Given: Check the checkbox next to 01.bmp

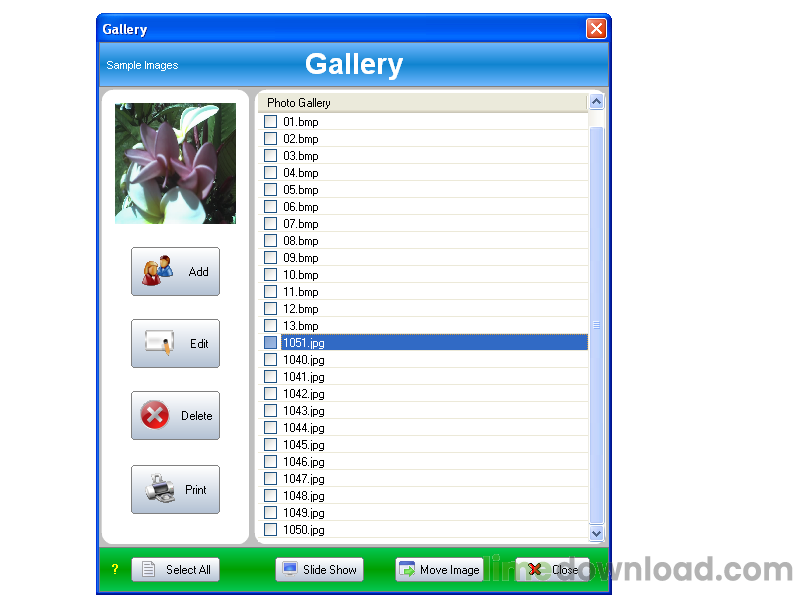Looking at the screenshot, I should click(x=270, y=121).
